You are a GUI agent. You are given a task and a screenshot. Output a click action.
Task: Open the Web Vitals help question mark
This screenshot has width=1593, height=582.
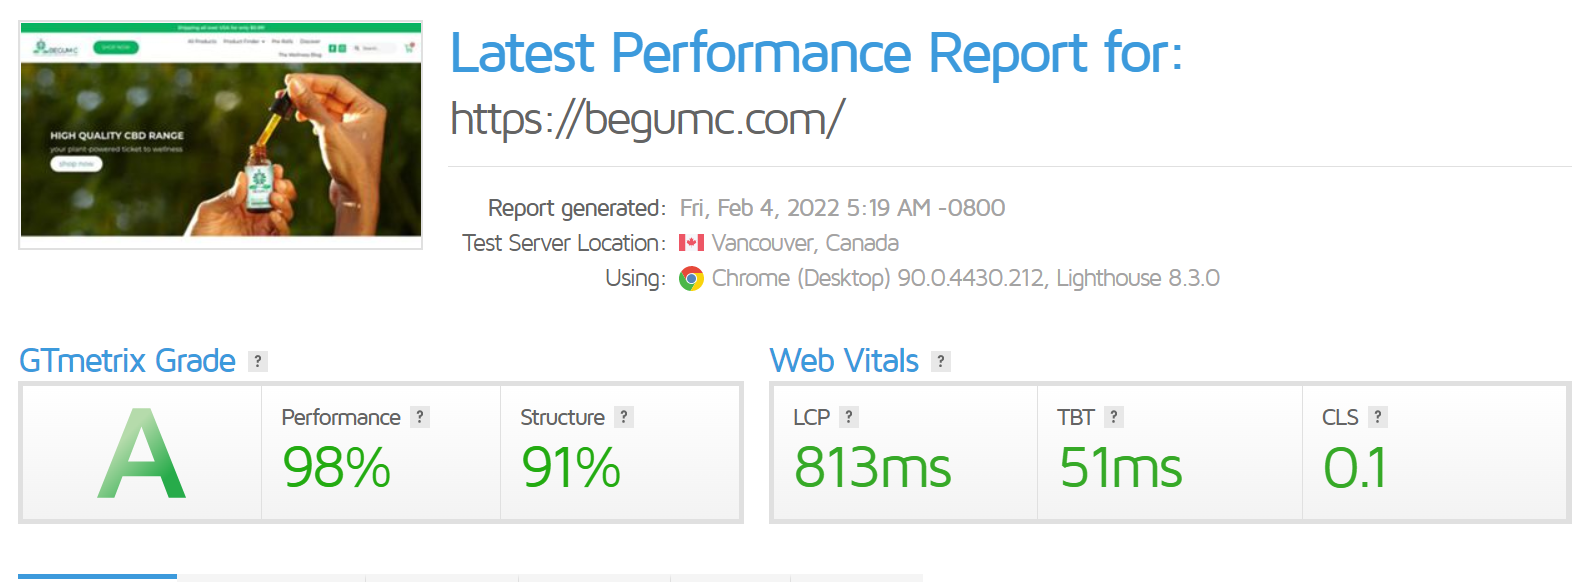940,362
